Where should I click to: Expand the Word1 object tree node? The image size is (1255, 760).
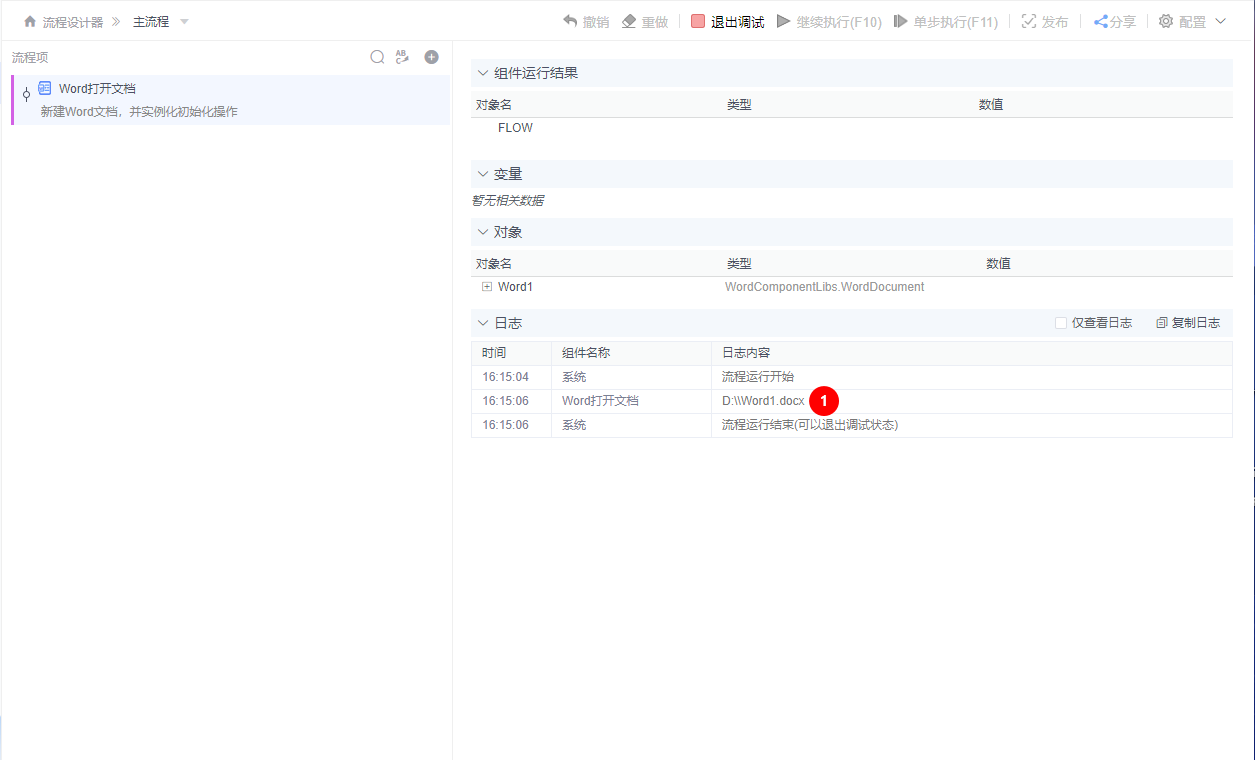coord(485,287)
